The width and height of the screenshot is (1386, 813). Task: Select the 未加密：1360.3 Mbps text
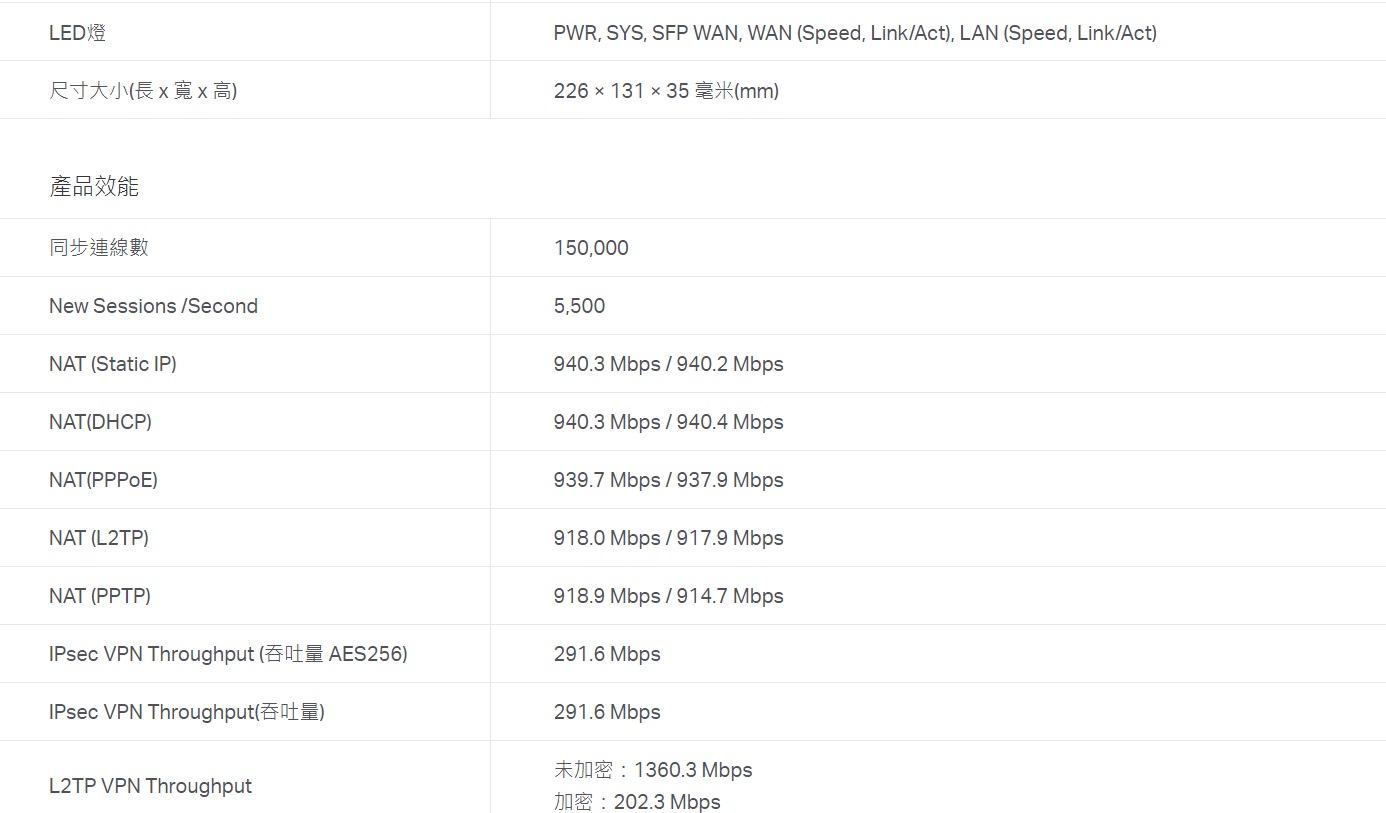coord(653,770)
